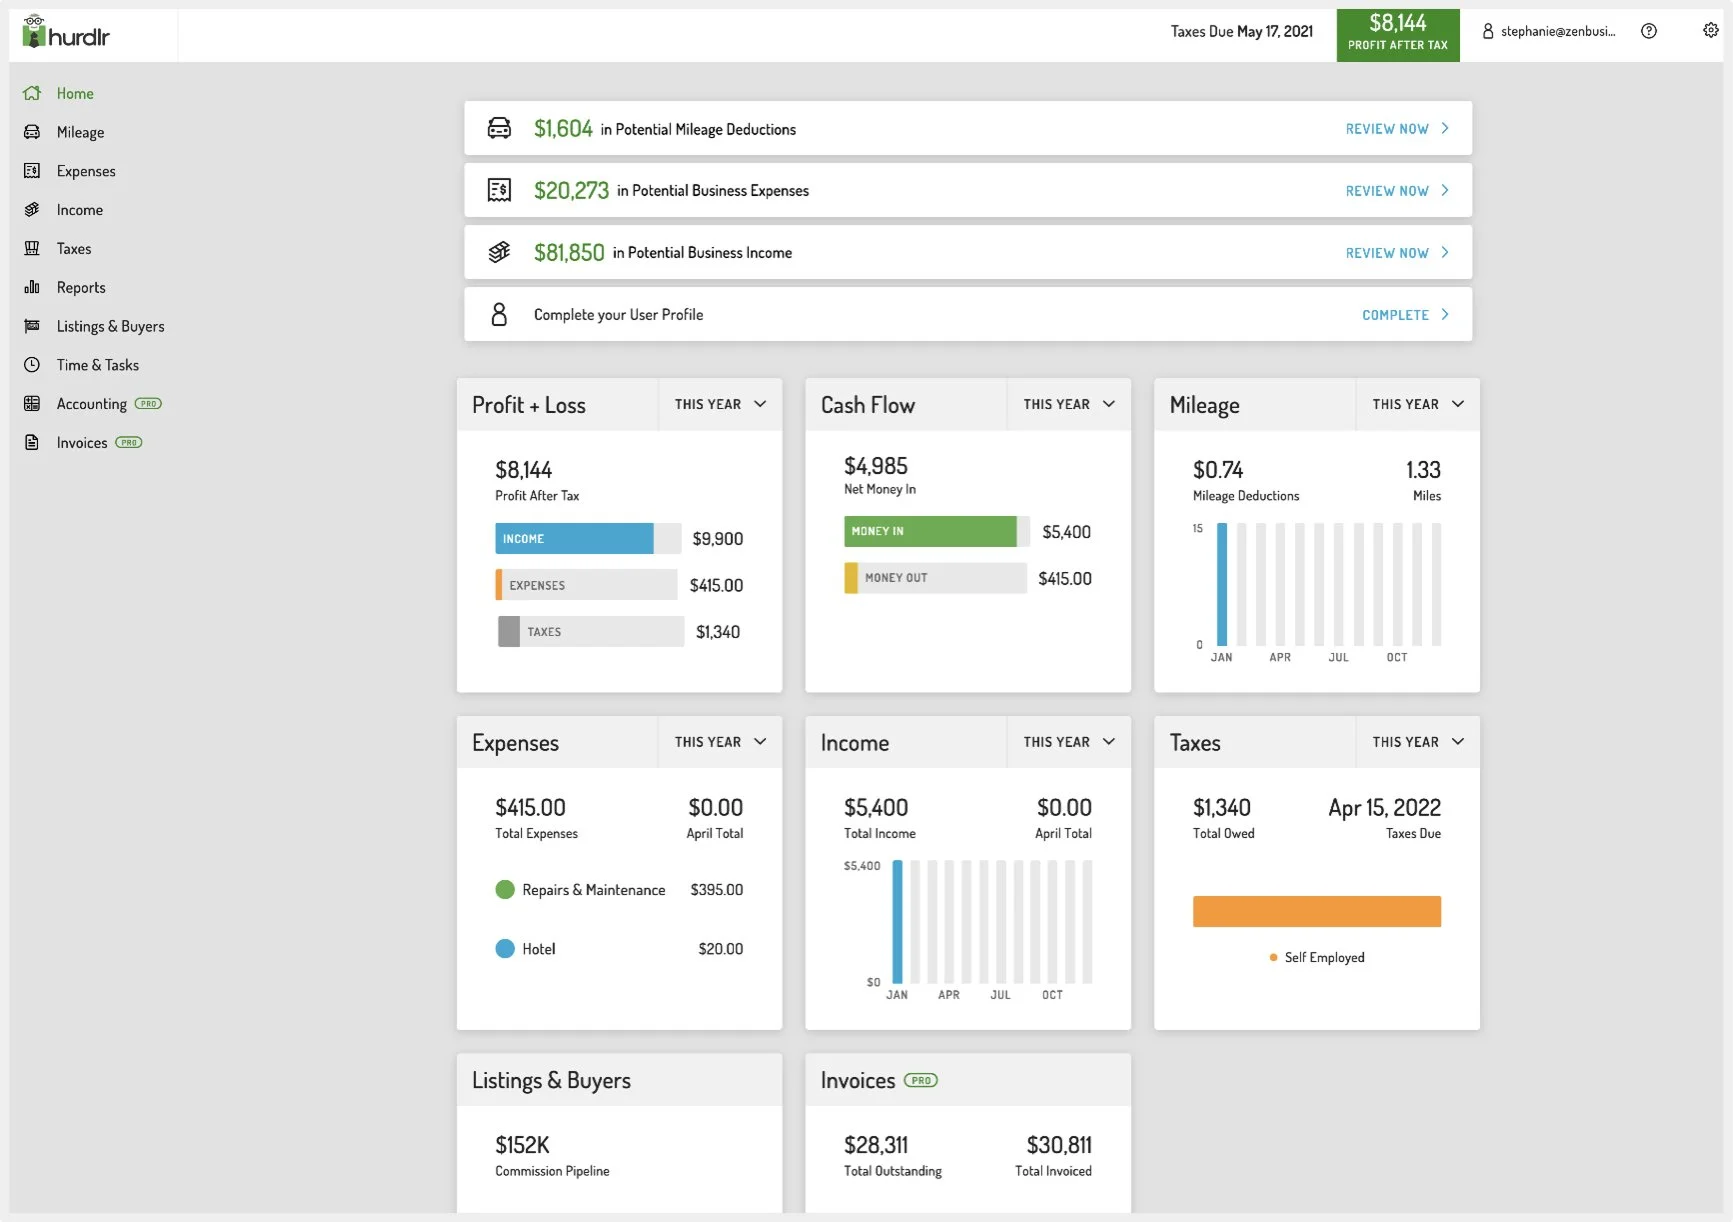Viewport: 1733px width, 1222px height.
Task: Expand Profit + Loss This Year dropdown
Action: click(720, 404)
